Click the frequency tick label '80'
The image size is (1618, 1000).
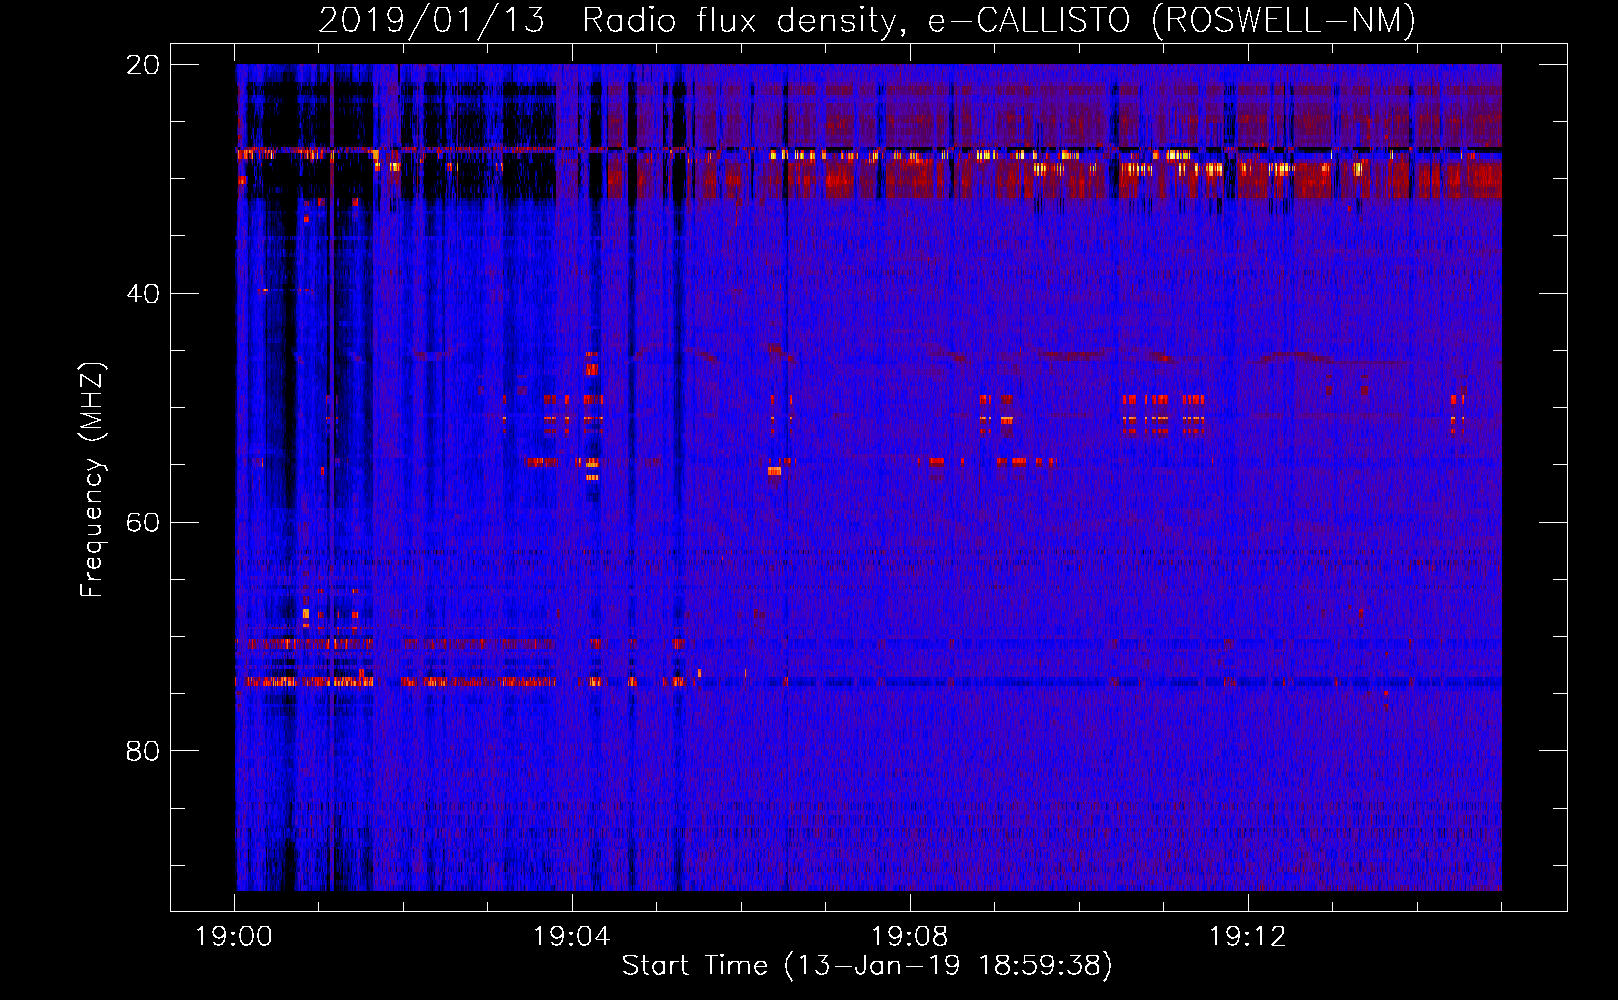coord(143,751)
